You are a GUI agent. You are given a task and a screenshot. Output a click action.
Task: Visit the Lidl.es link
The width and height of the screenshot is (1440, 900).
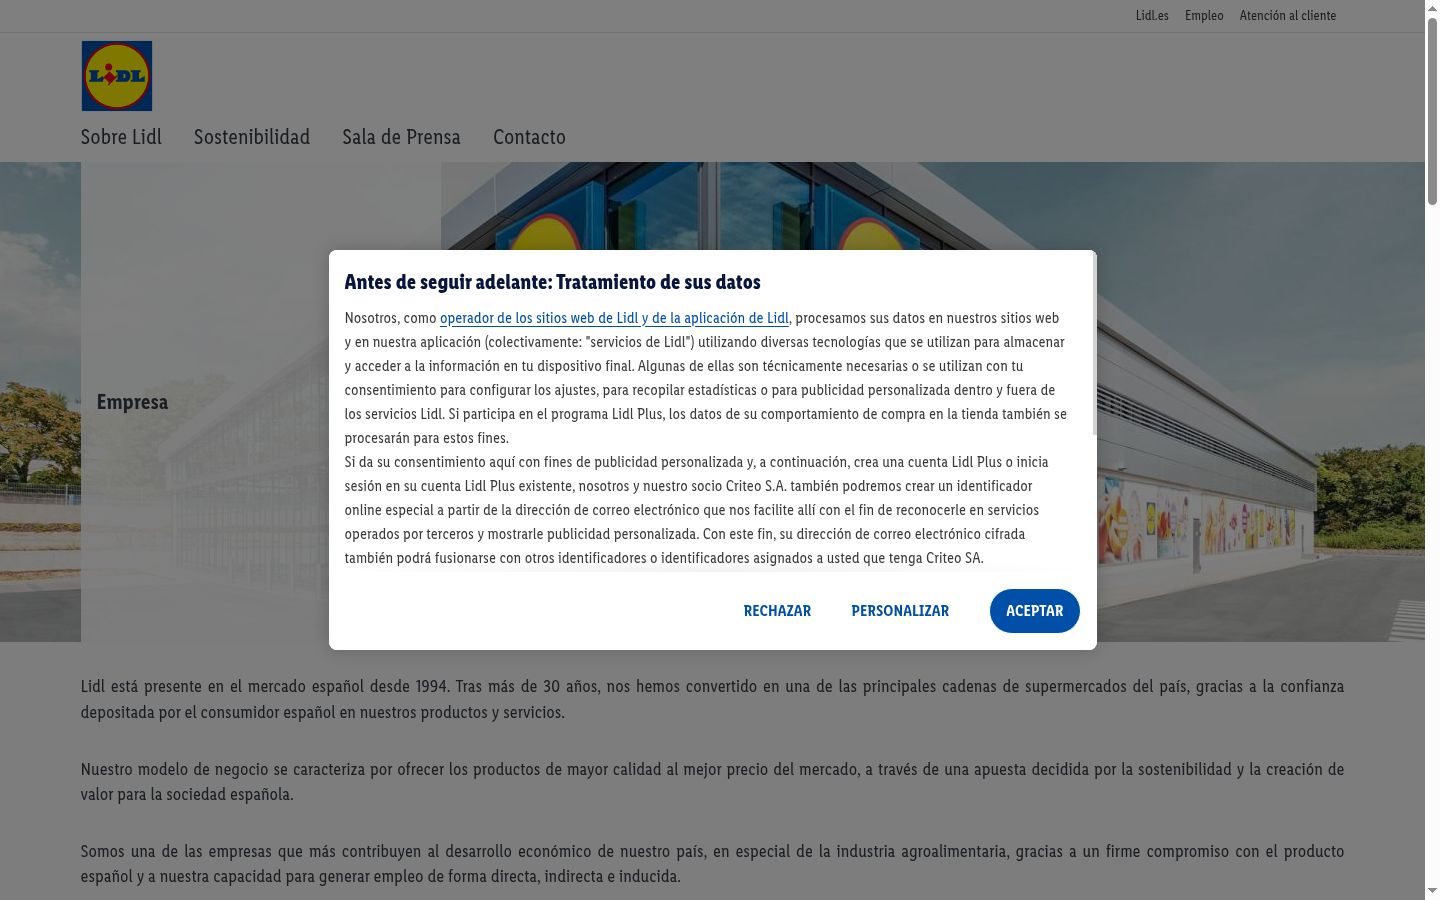[x=1152, y=16]
